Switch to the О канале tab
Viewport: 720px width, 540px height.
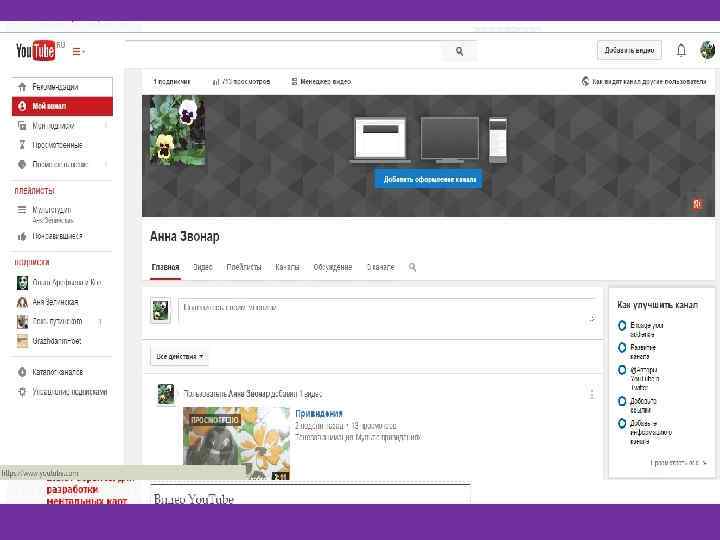pyautogui.click(x=380, y=267)
